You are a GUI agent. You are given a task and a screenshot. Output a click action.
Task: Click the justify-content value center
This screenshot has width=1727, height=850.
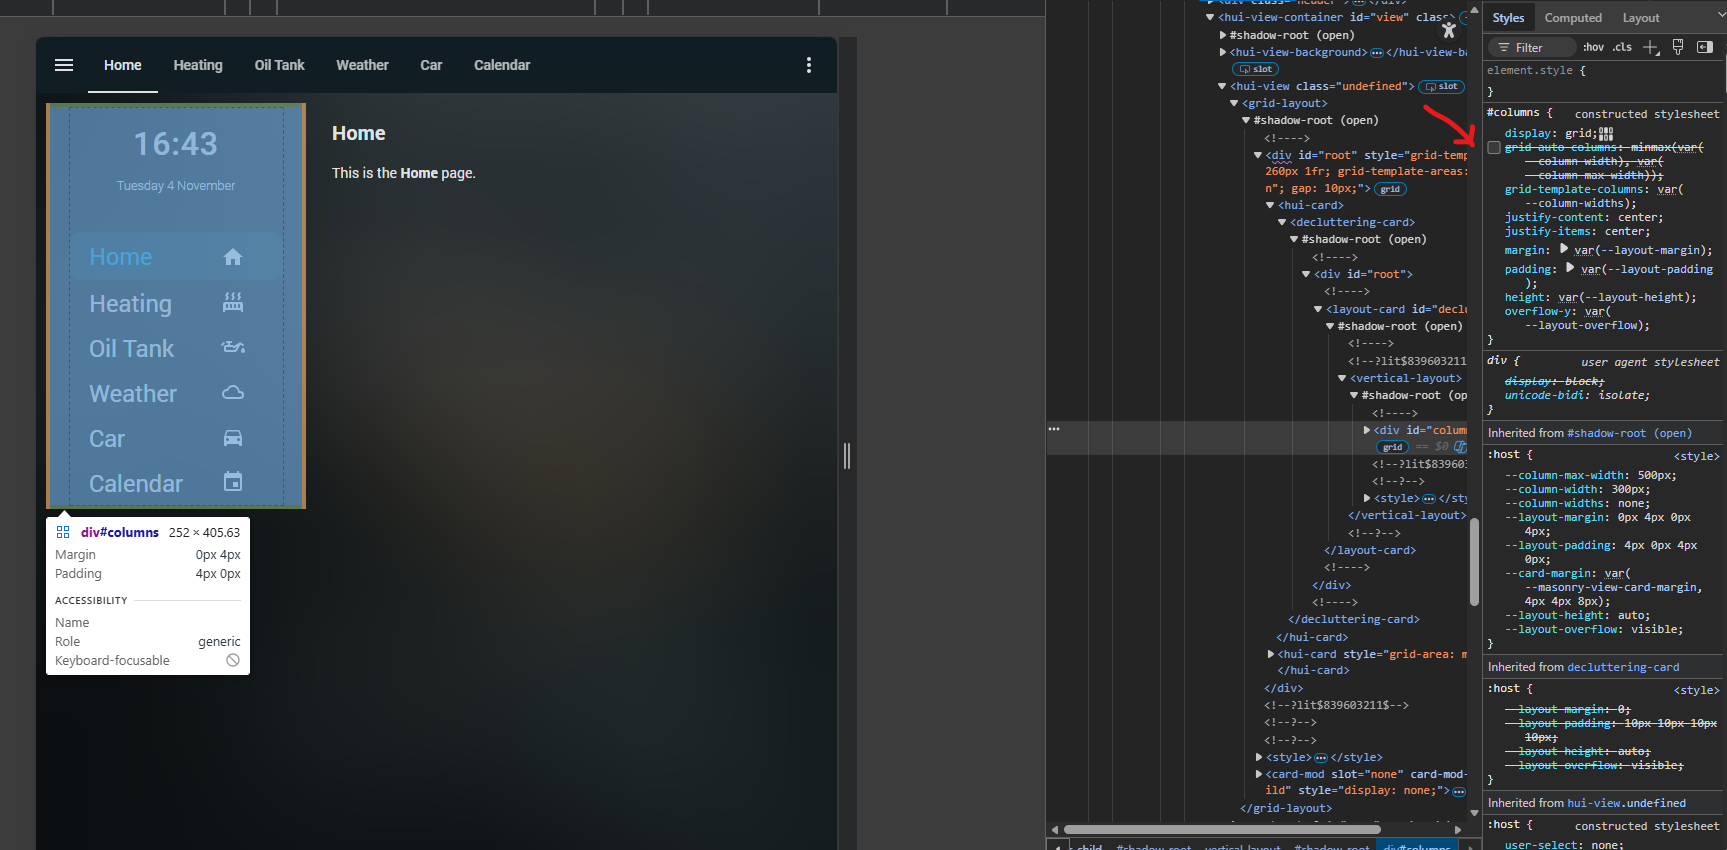pos(1639,217)
